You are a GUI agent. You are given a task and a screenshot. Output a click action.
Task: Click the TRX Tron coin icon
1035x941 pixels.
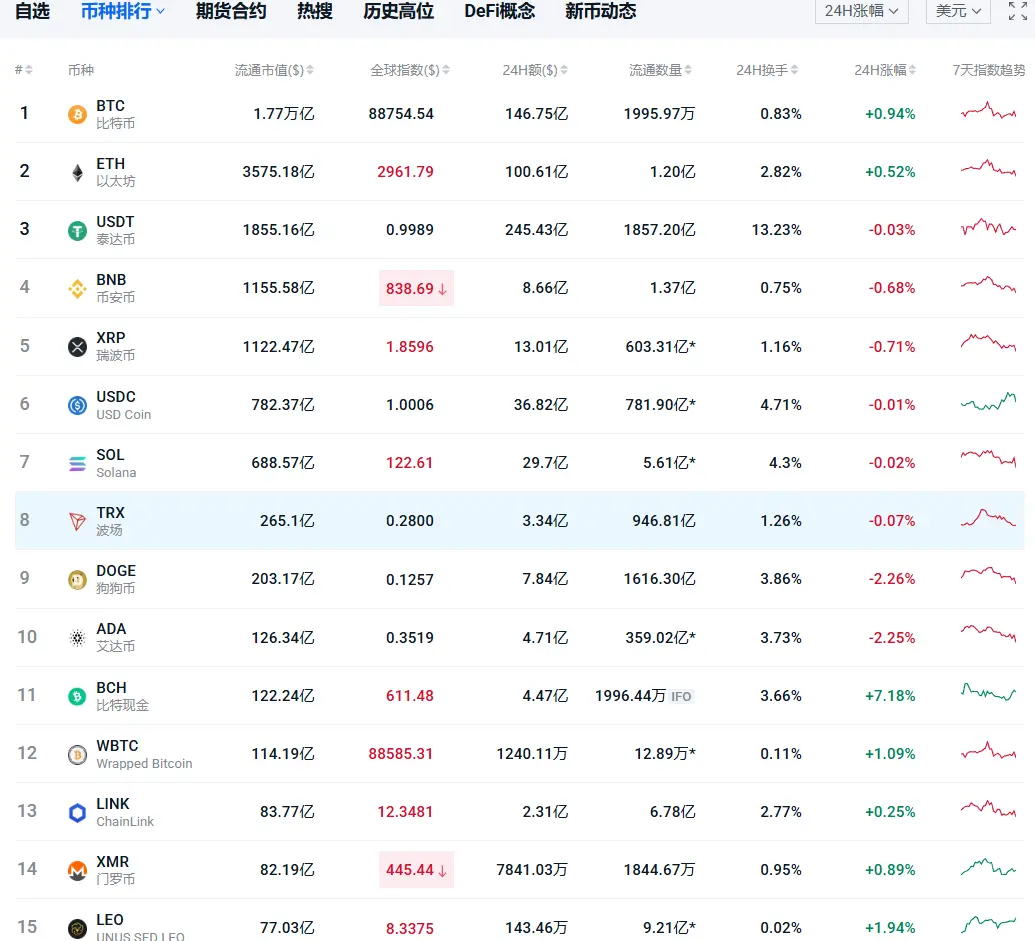pyautogui.click(x=77, y=521)
